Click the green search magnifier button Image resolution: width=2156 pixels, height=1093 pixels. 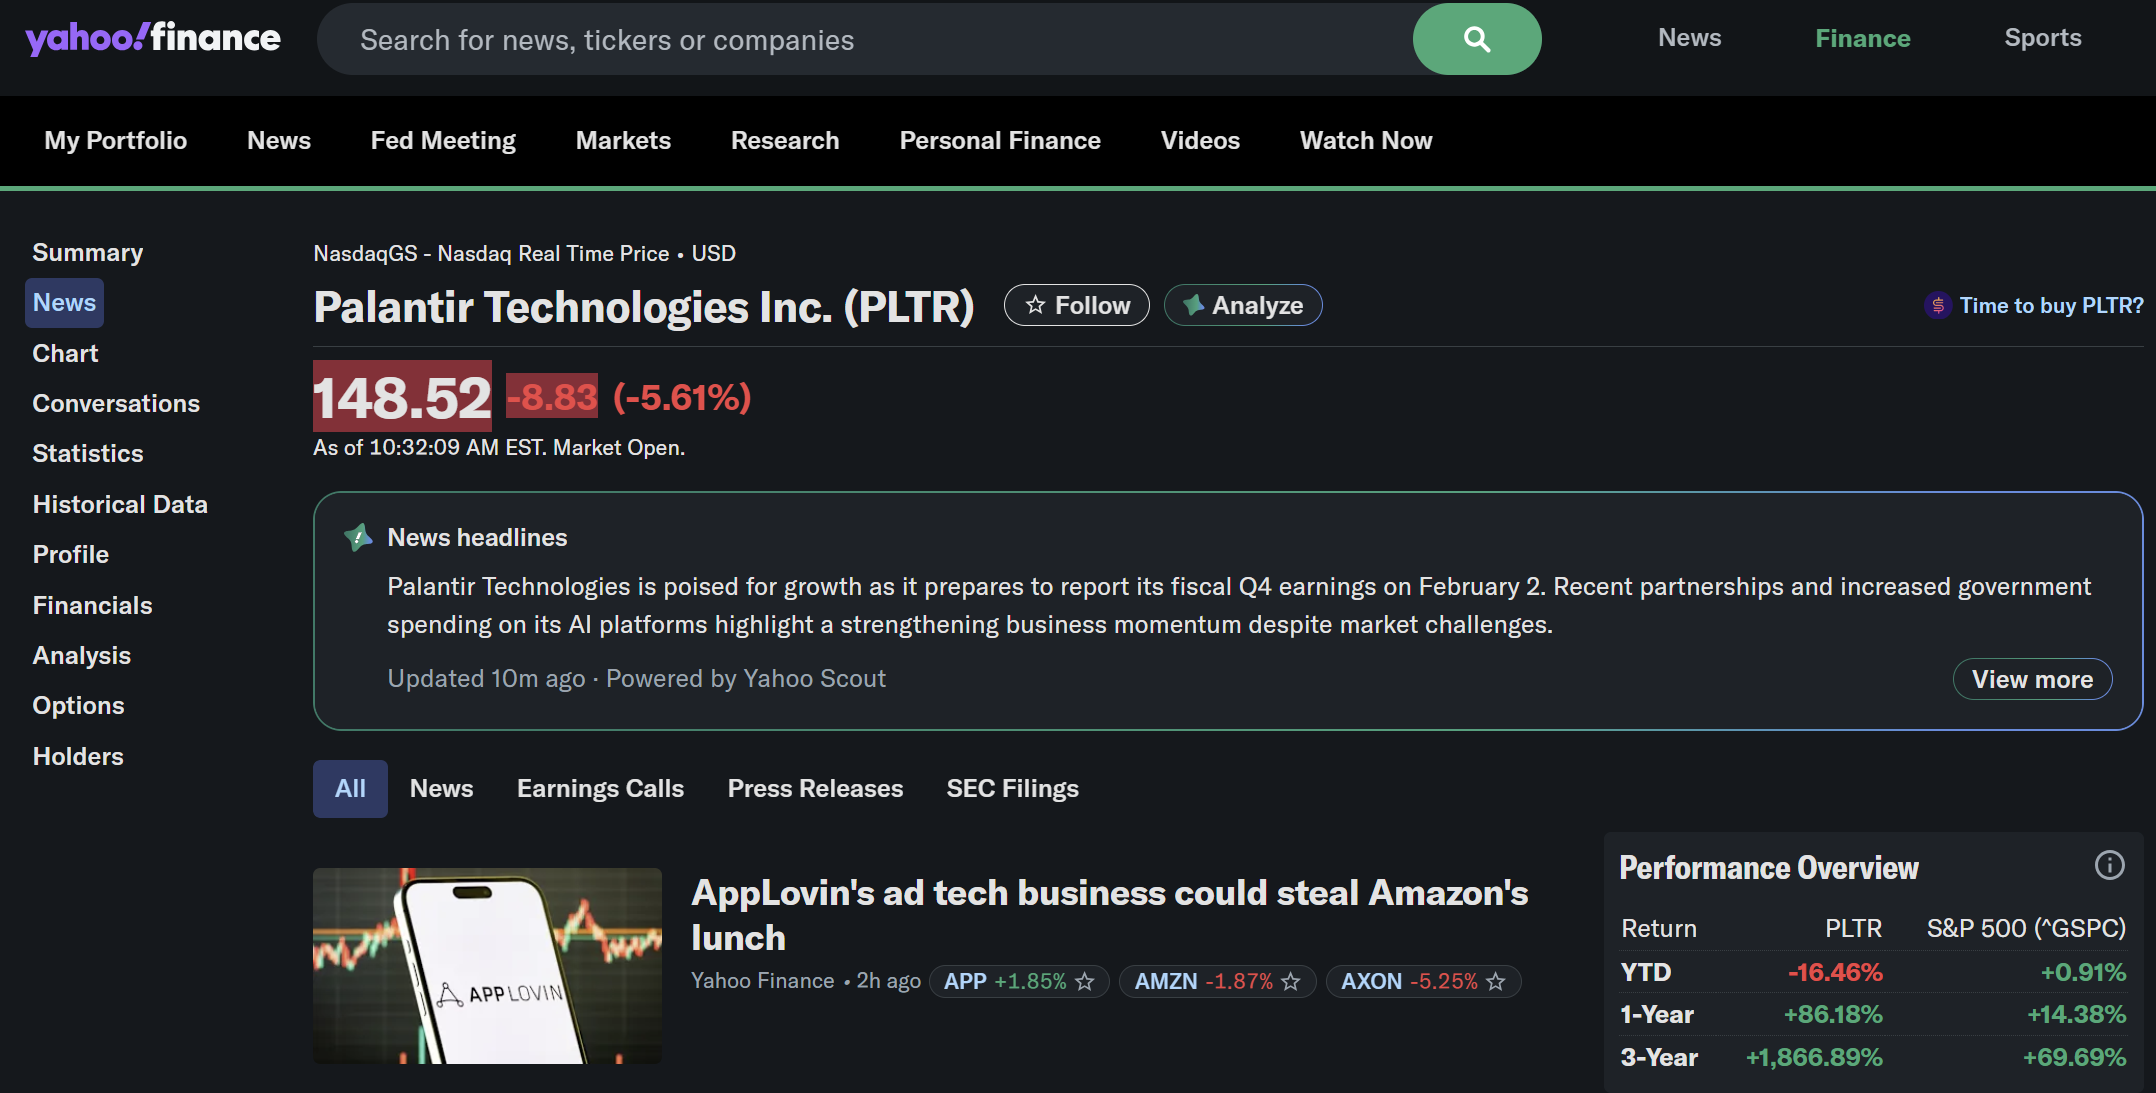(1476, 39)
